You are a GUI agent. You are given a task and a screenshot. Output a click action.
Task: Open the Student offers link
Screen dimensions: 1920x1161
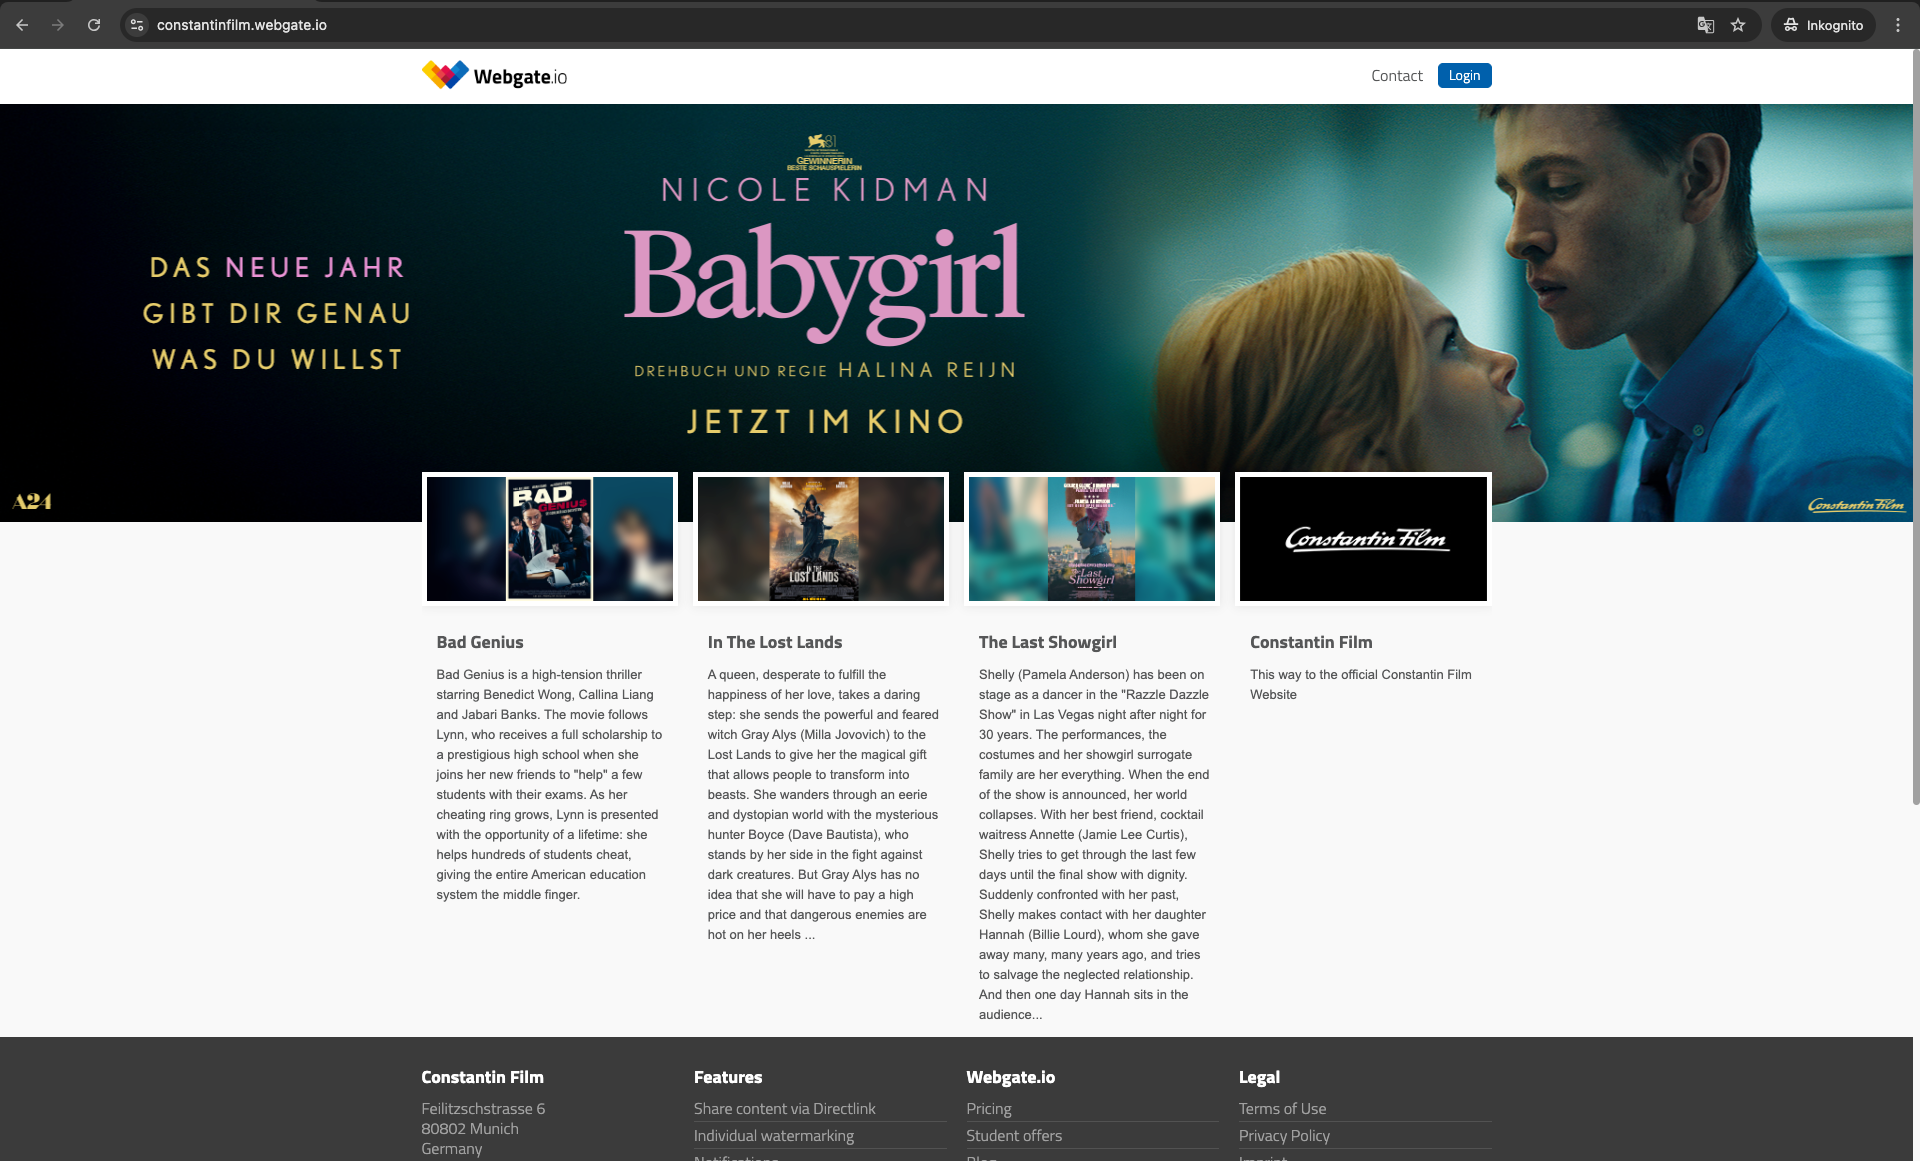[1014, 1136]
